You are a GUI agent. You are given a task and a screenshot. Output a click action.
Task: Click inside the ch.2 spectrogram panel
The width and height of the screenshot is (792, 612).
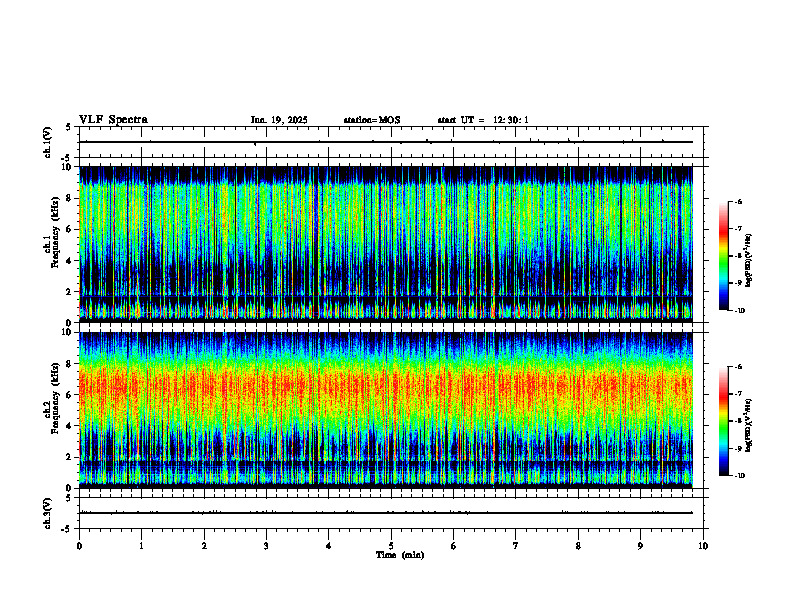click(386, 410)
